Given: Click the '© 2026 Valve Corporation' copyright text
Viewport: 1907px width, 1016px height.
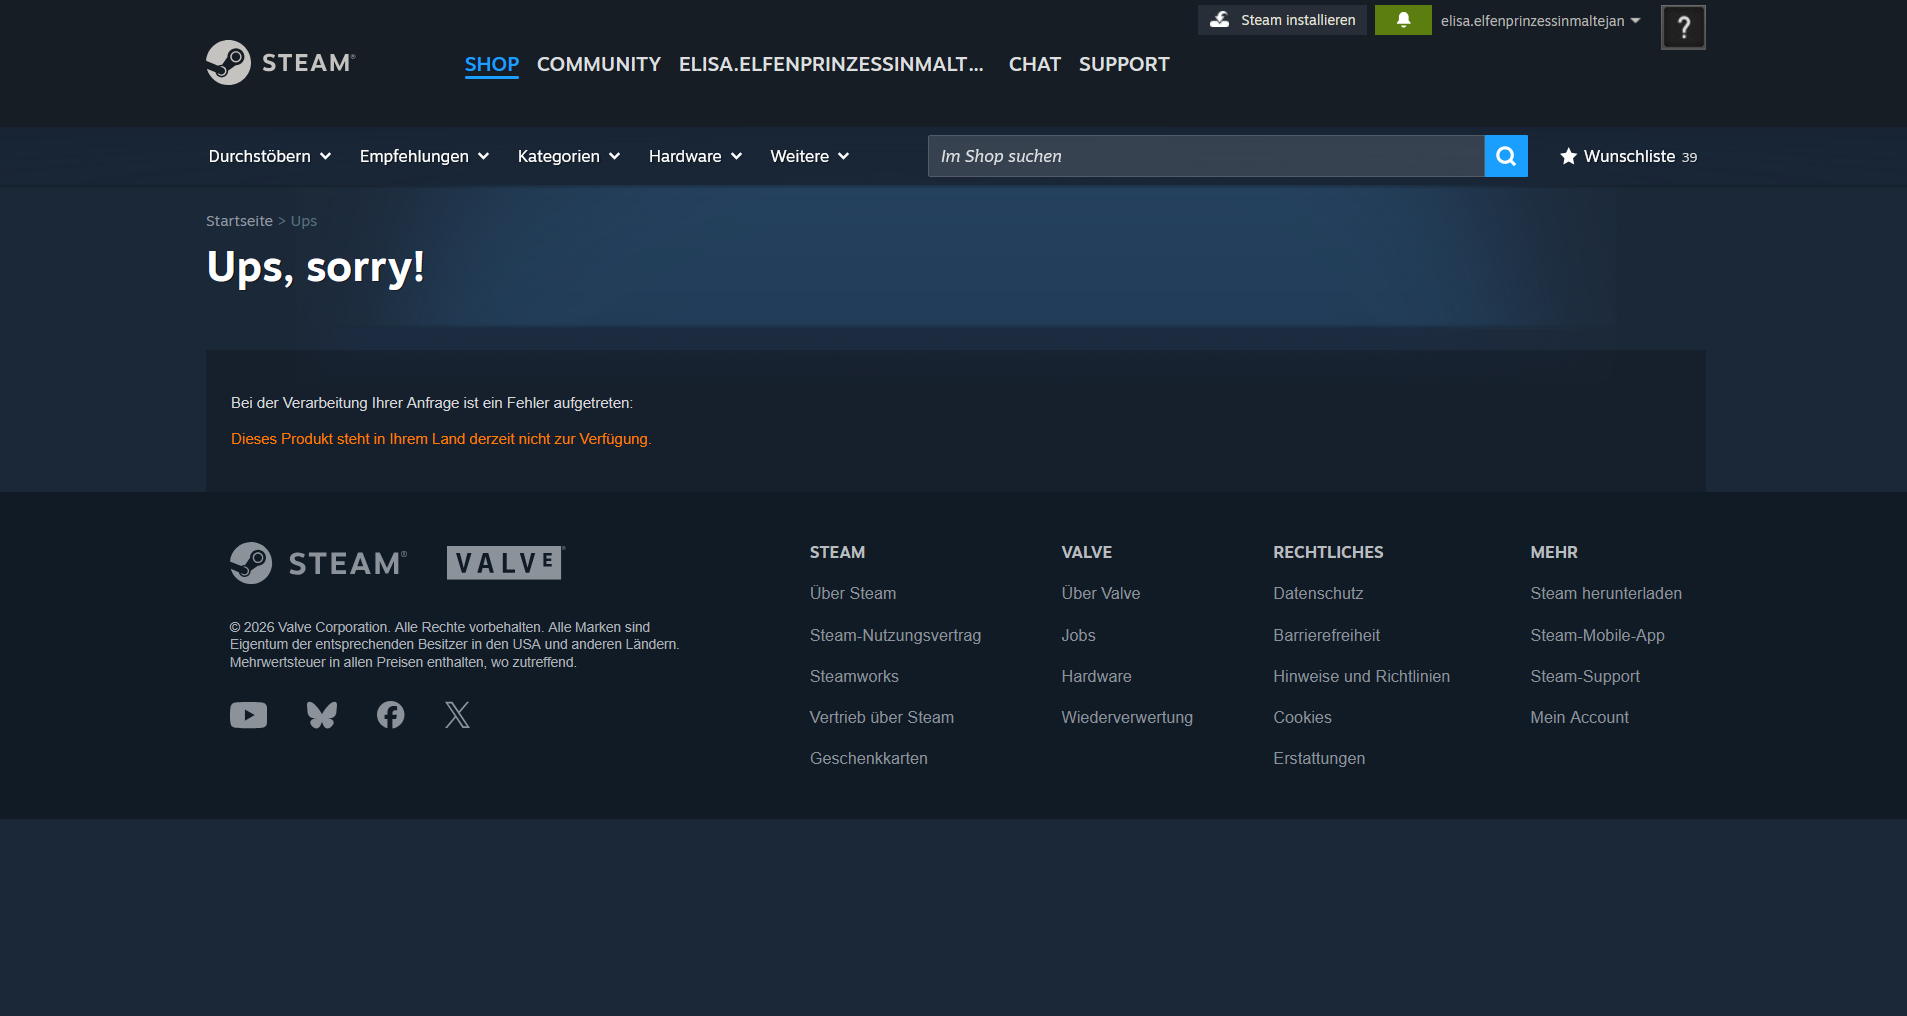Looking at the screenshot, I should click(x=455, y=645).
